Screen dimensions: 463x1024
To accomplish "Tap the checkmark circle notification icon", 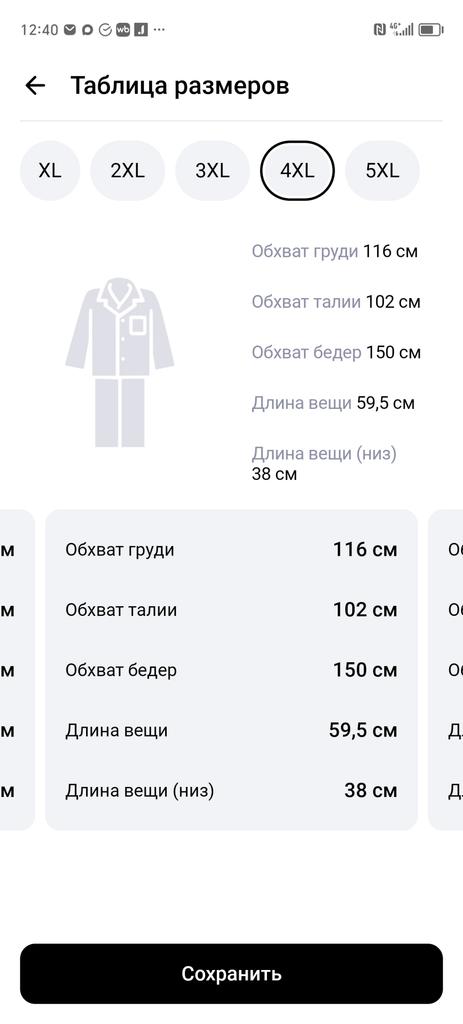I will pyautogui.click(x=105, y=29).
